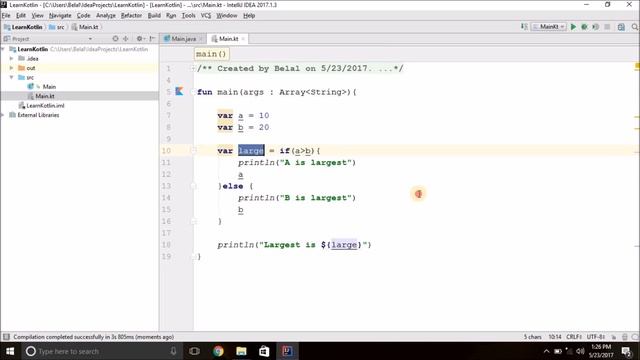Collapse all icon in Project panel
The image size is (640, 360).
pyautogui.click(x=126, y=39)
